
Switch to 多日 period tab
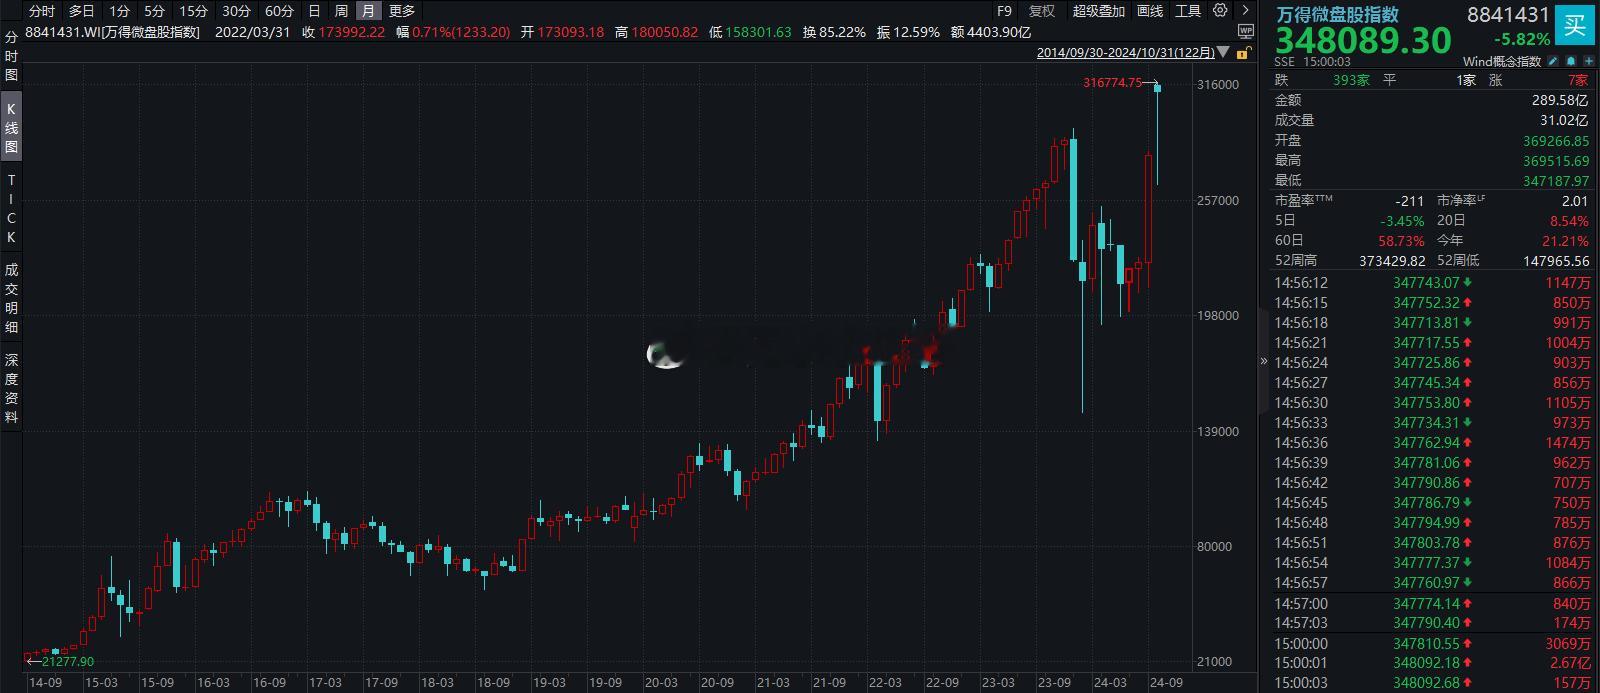[81, 11]
